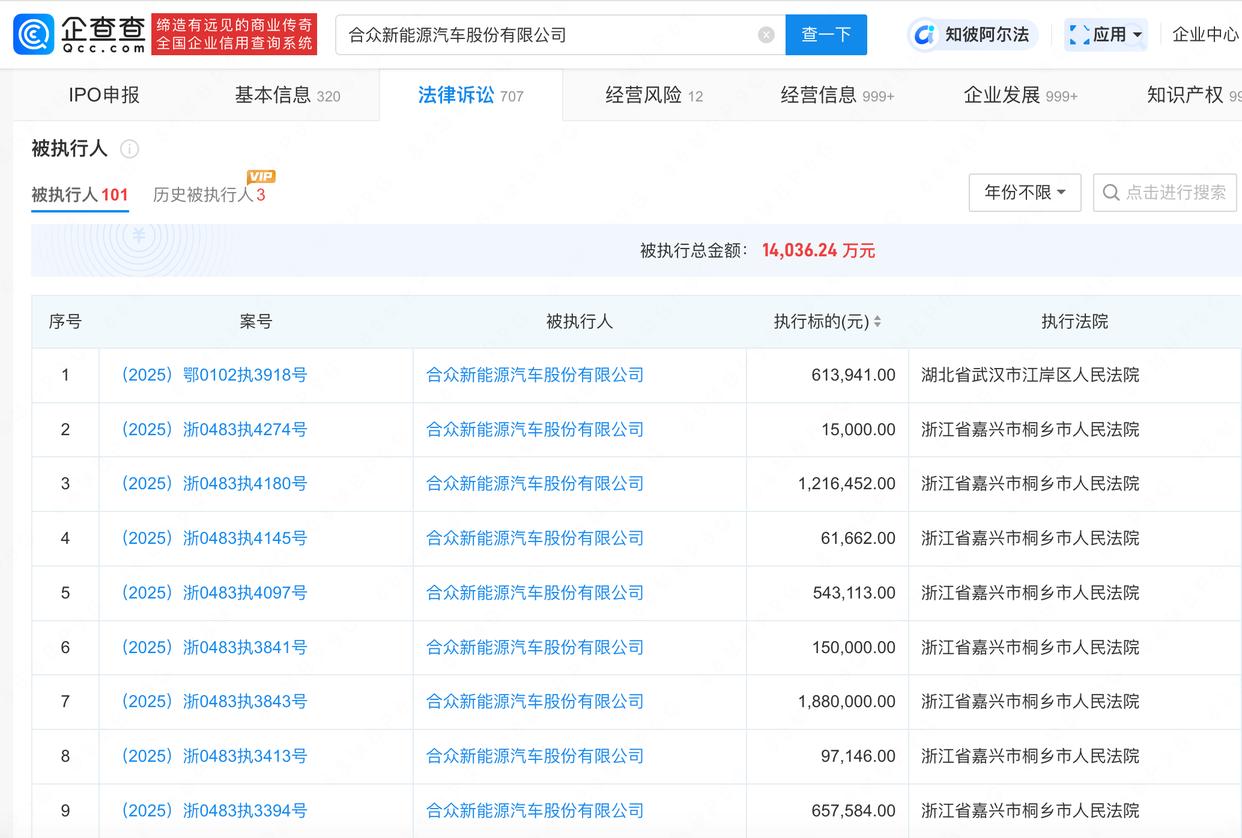The height and width of the screenshot is (838, 1242).
Task: Clear the search box with the X icon
Action: pos(766,35)
